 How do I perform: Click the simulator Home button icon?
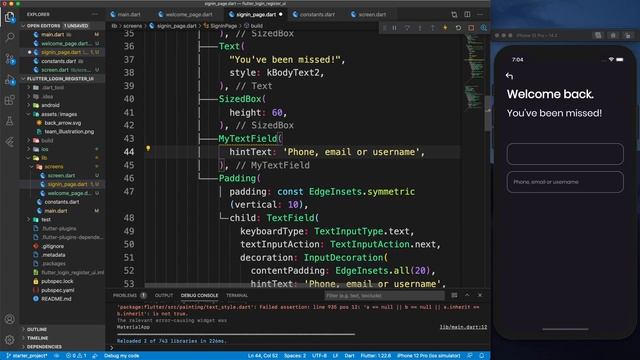[x=613, y=36]
